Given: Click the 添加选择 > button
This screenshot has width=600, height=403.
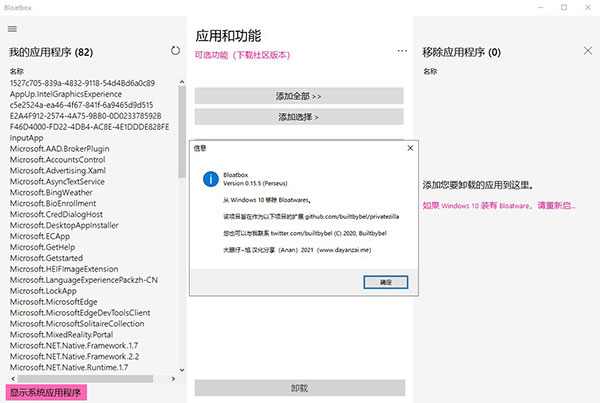Looking at the screenshot, I should click(x=298, y=117).
